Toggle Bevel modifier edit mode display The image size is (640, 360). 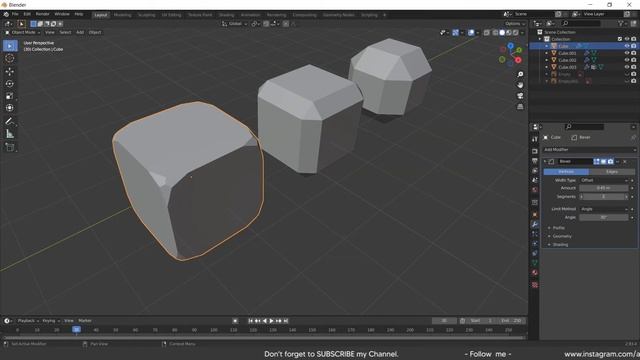coord(596,162)
